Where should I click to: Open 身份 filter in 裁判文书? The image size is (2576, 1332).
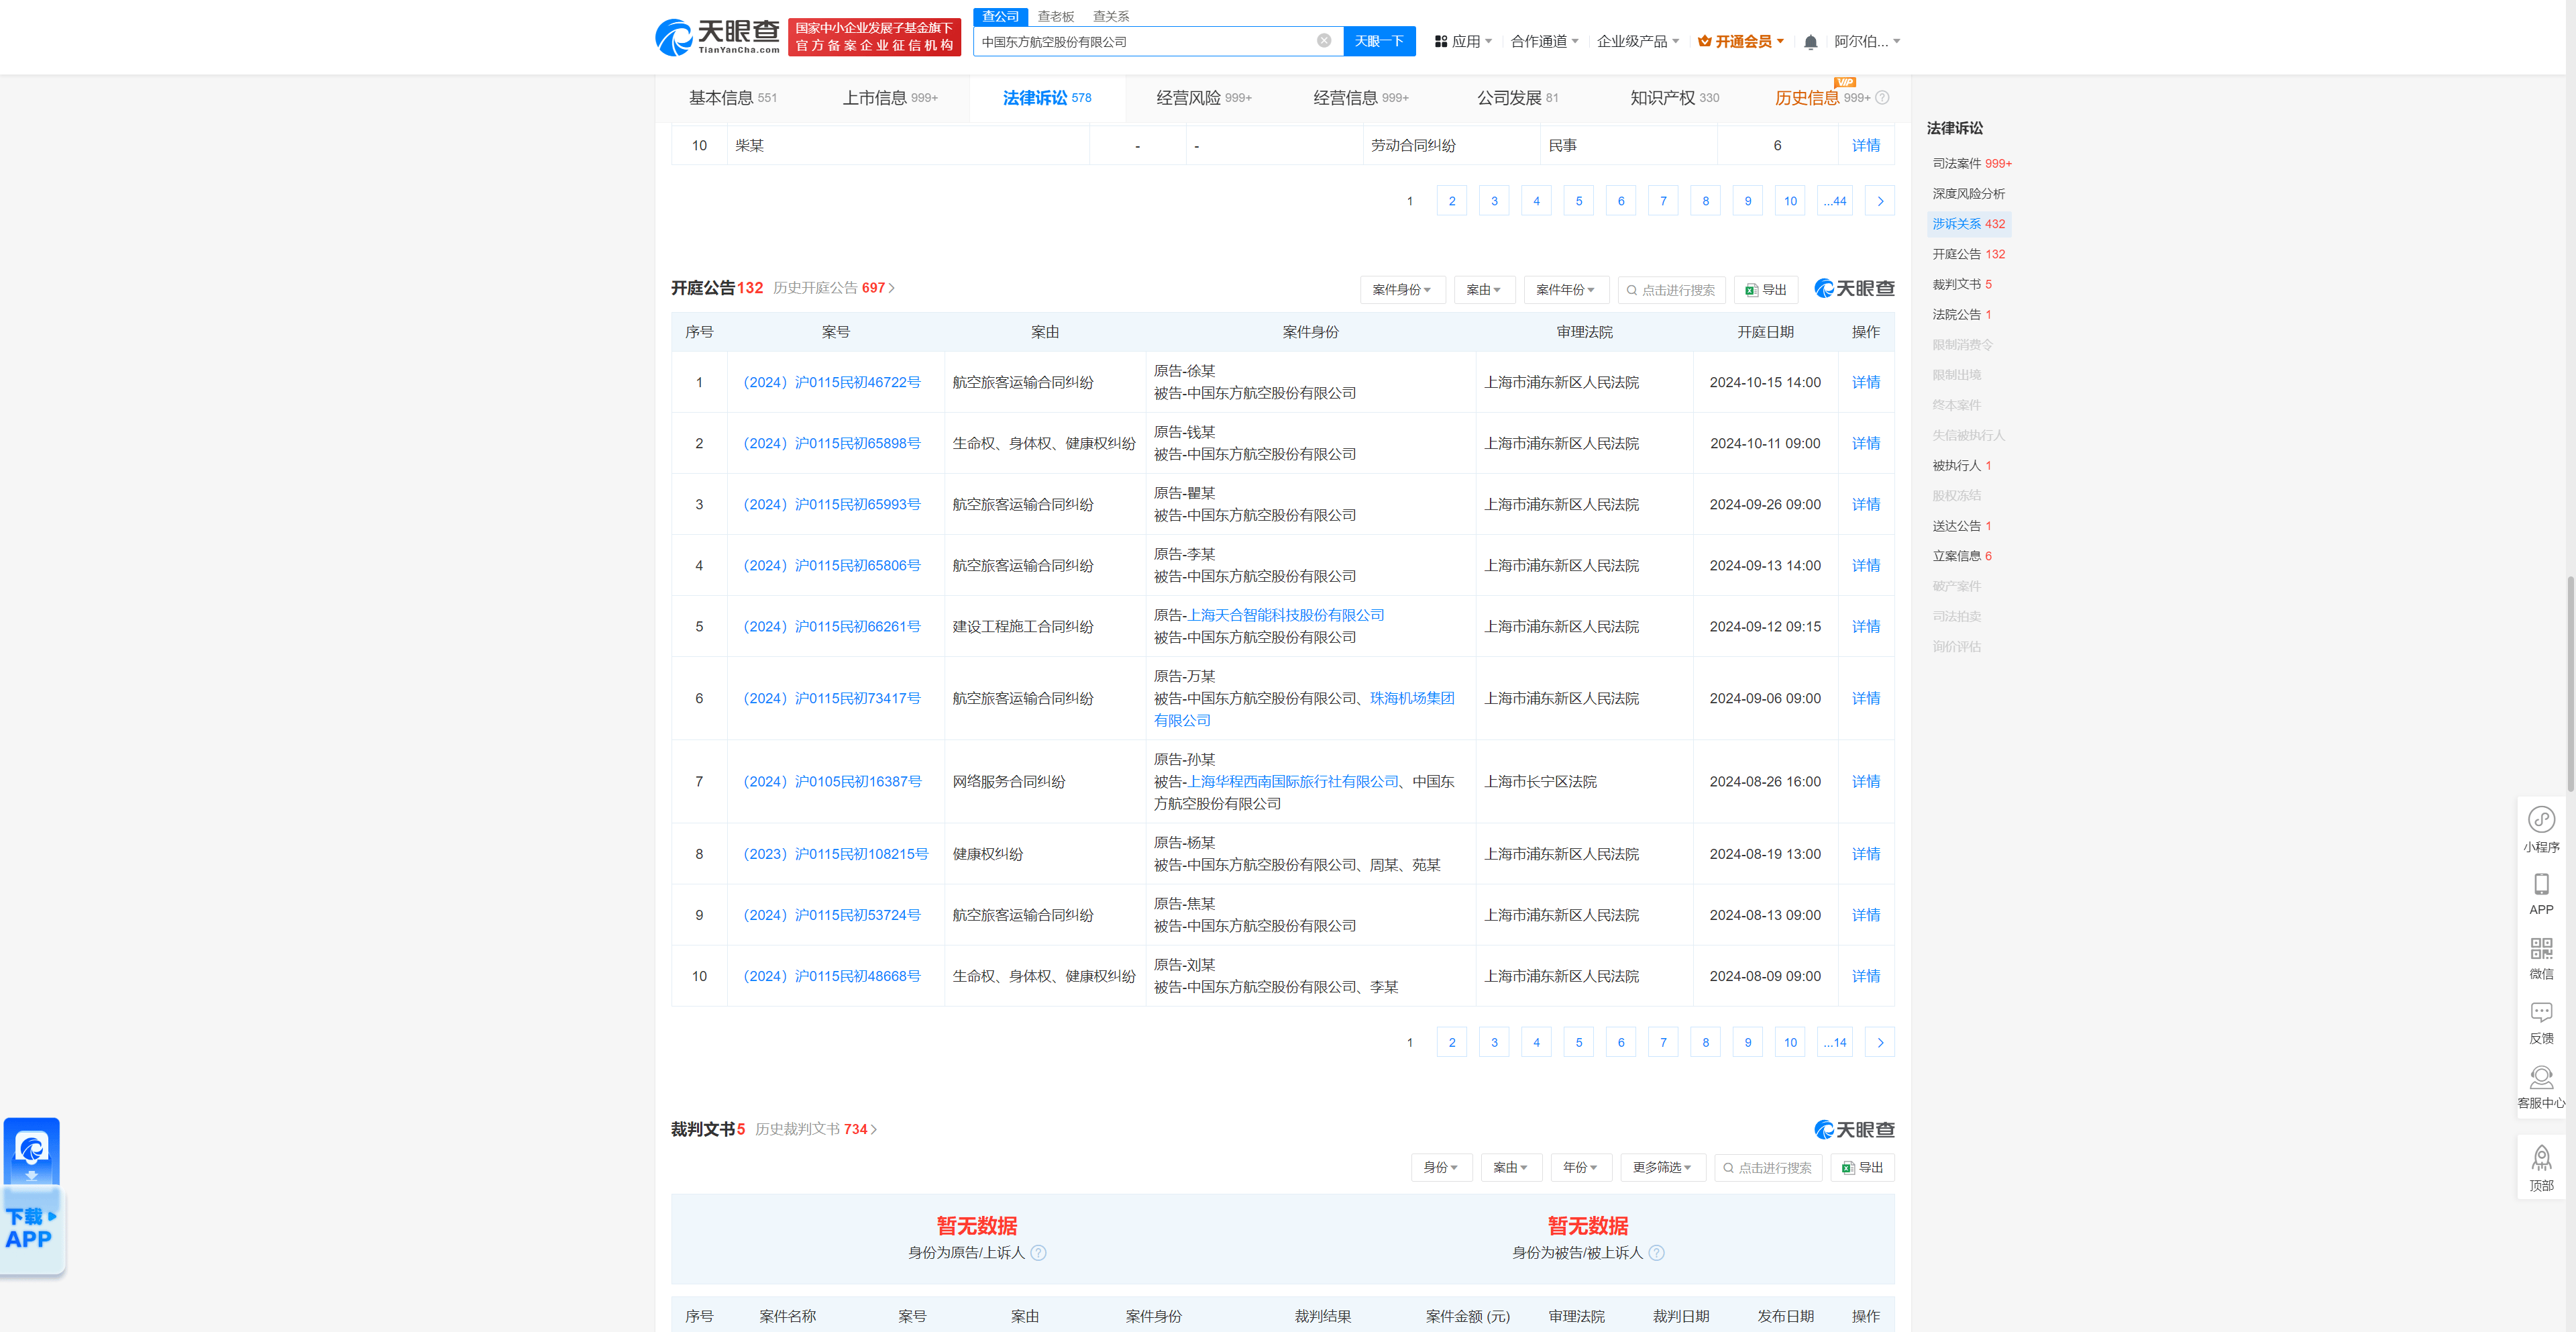[x=1441, y=1168]
